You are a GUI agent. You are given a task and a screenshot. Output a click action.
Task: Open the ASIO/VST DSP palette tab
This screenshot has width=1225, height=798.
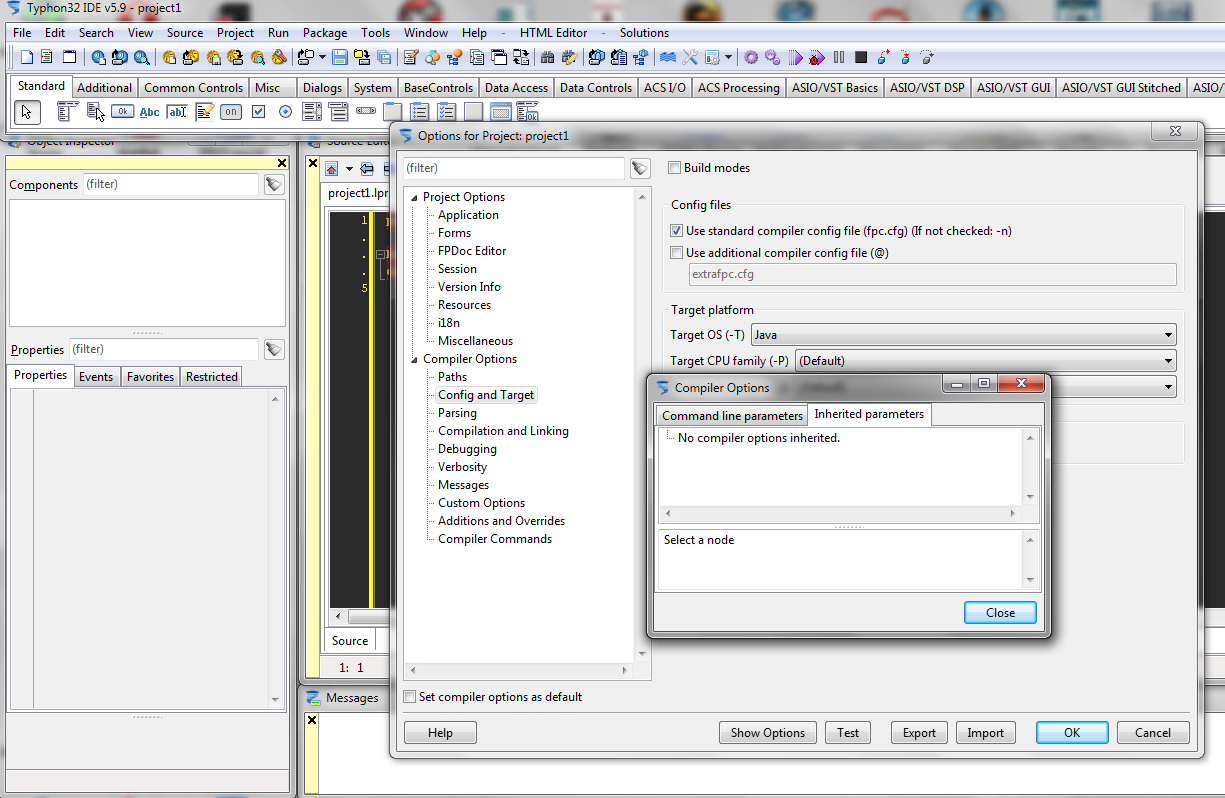pyautogui.click(x=927, y=88)
